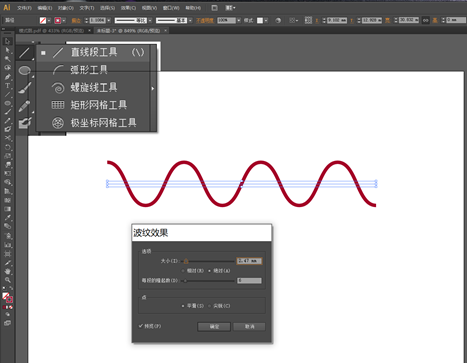This screenshot has width=467, height=363.
Task: Open the 编辑(E) menu
Action: coord(45,8)
